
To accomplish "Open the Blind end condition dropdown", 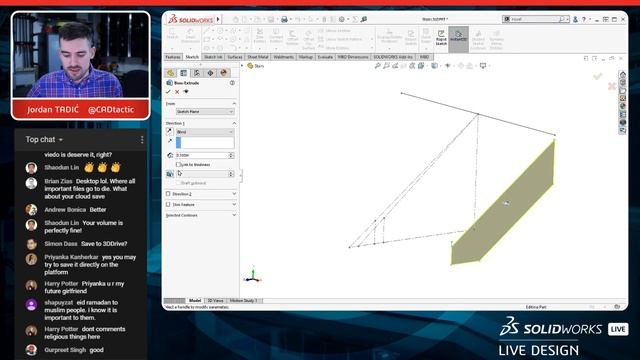I will pyautogui.click(x=205, y=132).
